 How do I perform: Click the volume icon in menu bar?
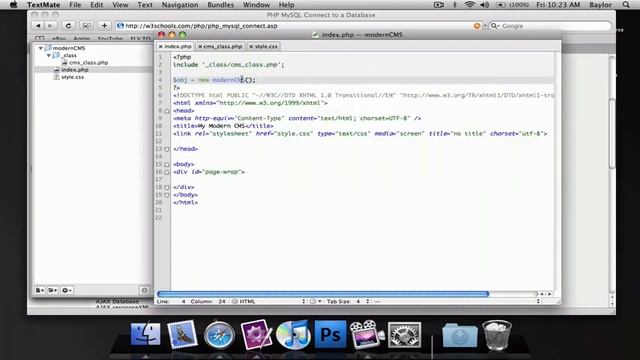point(485,5)
